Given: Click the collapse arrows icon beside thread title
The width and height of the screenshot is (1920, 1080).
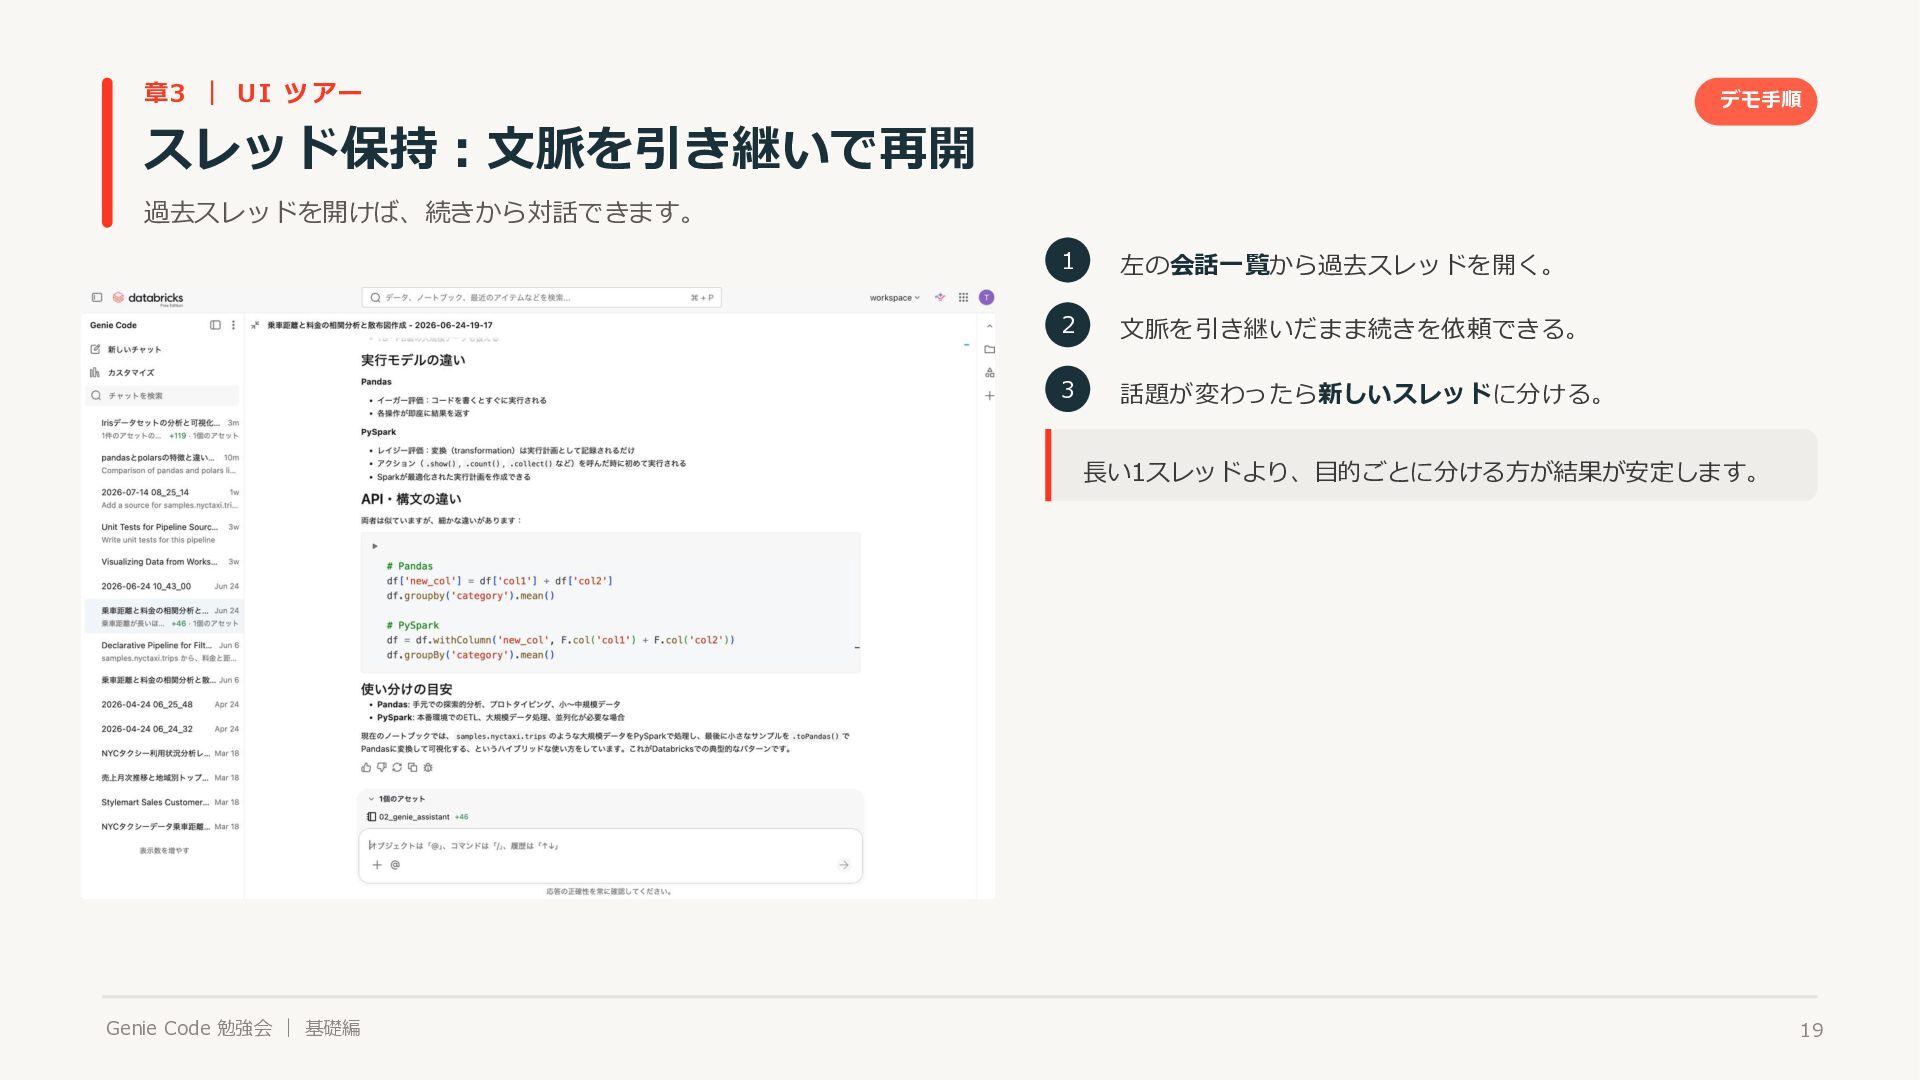Looking at the screenshot, I should [x=255, y=325].
